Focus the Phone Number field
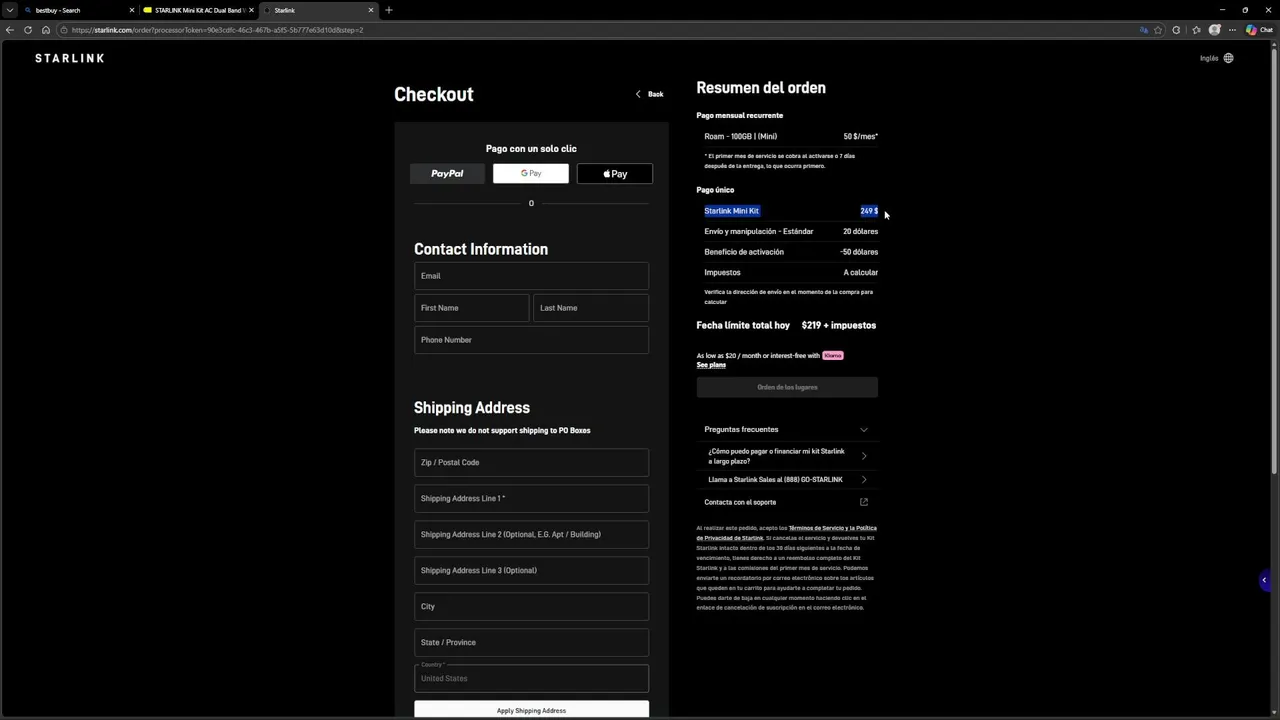The height and width of the screenshot is (720, 1280). point(531,340)
